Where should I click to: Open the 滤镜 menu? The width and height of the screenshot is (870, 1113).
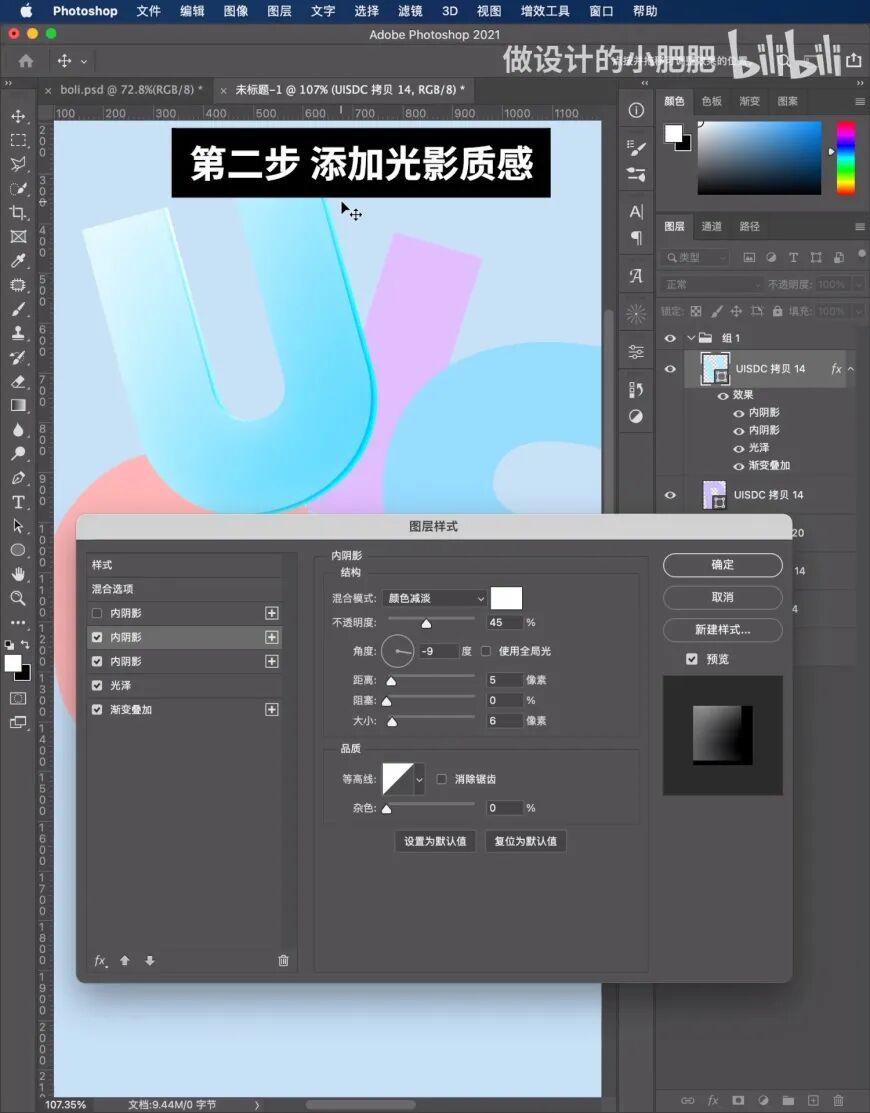tap(410, 11)
